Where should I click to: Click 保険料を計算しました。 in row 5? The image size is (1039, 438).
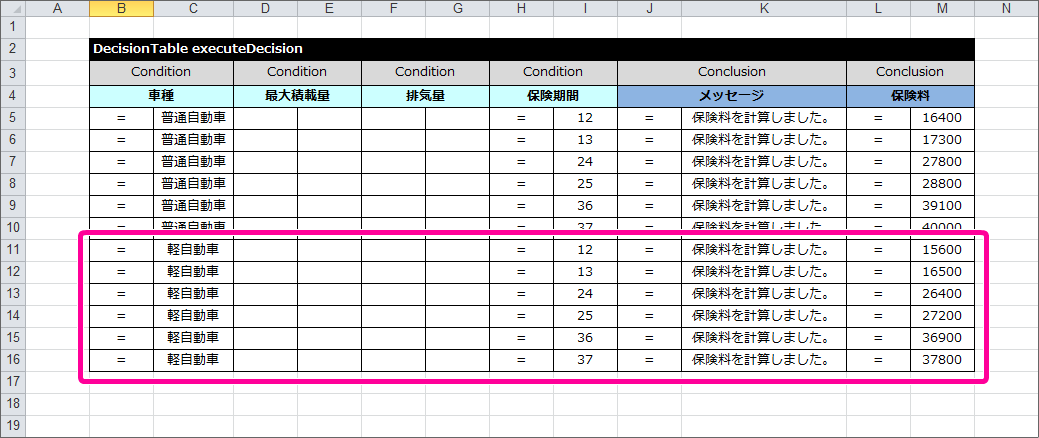(764, 118)
